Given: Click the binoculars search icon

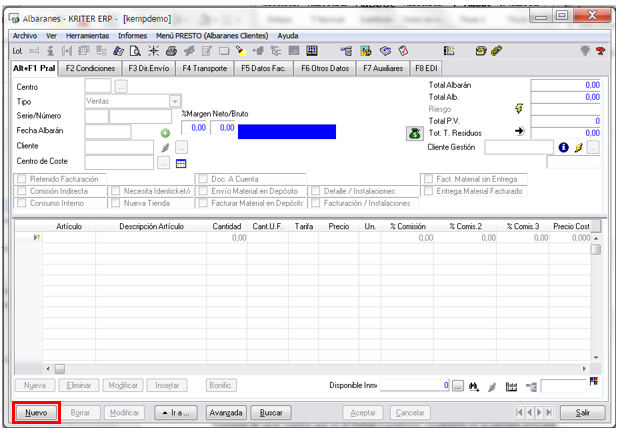Looking at the screenshot, I should 474,387.
